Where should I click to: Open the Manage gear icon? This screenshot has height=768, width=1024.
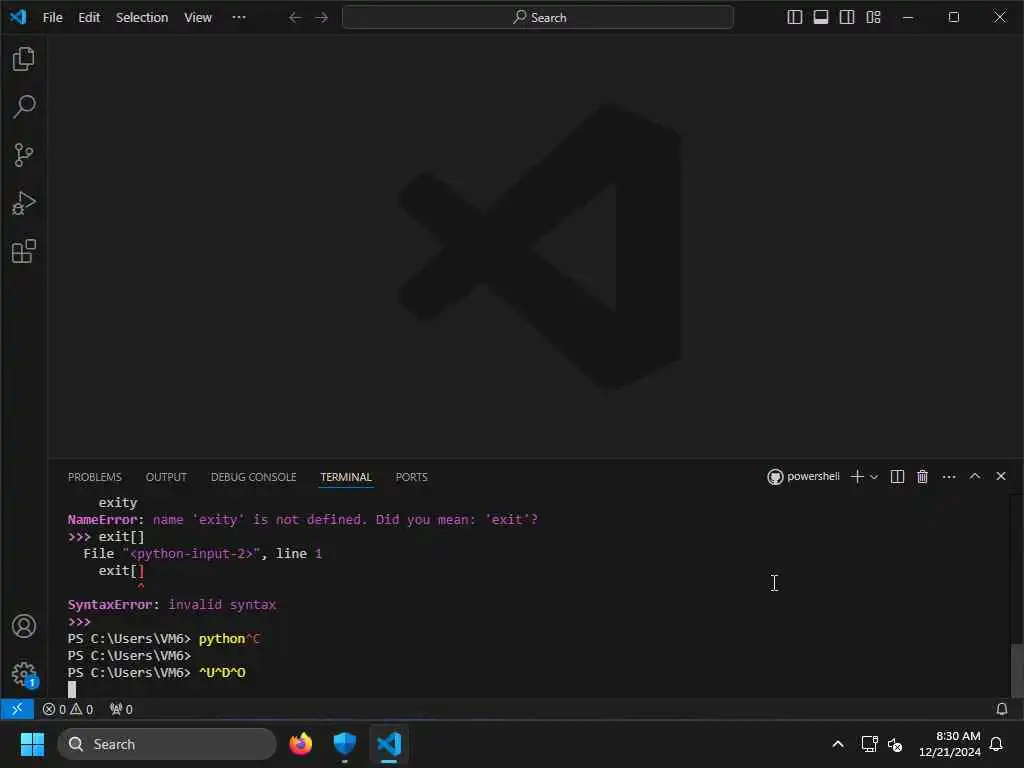point(24,674)
